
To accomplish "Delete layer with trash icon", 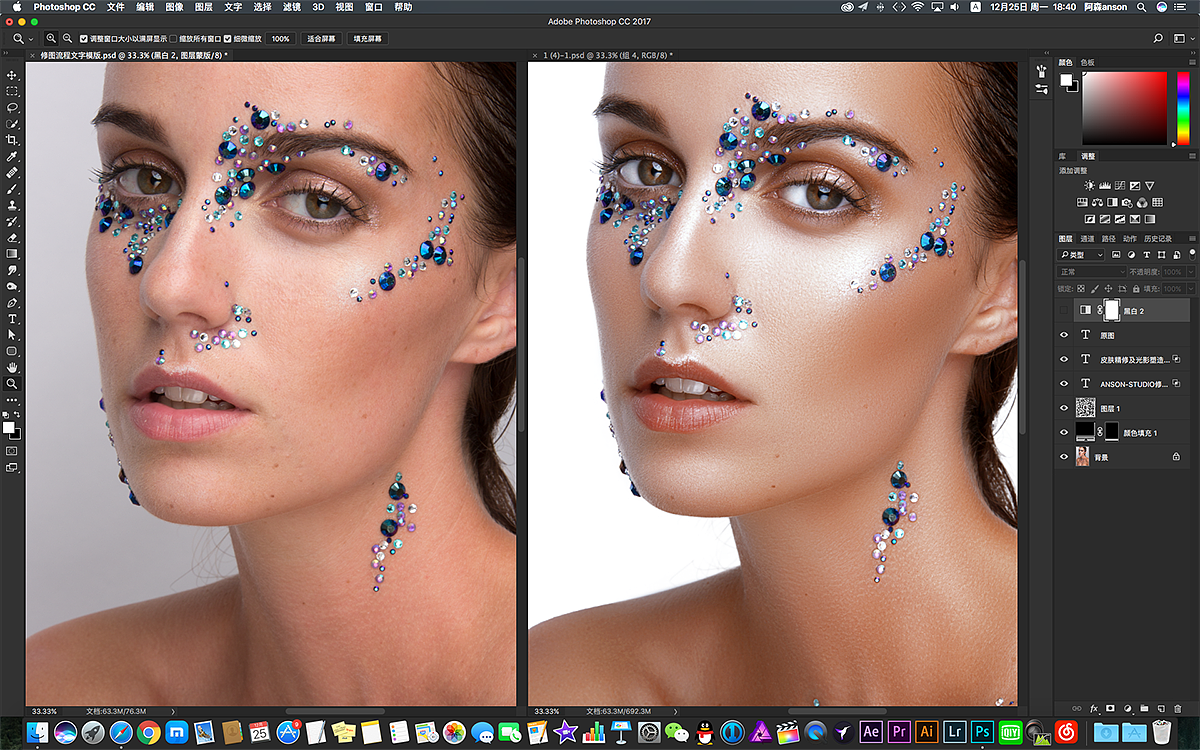I will 1177,708.
